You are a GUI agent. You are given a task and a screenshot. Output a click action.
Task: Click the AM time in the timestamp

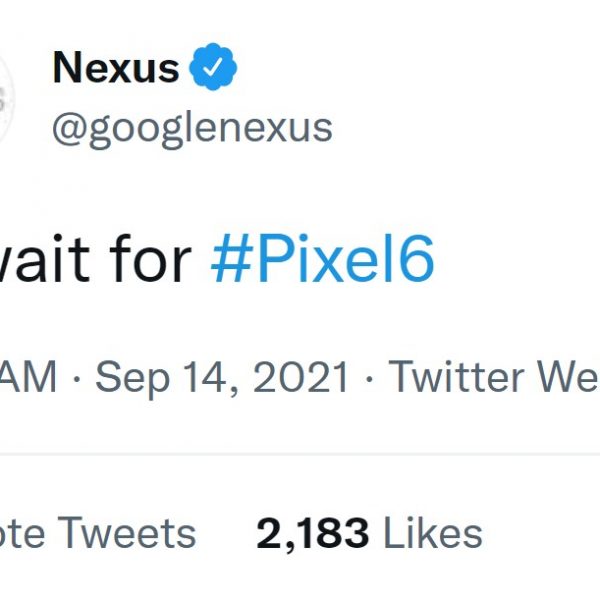(28, 378)
